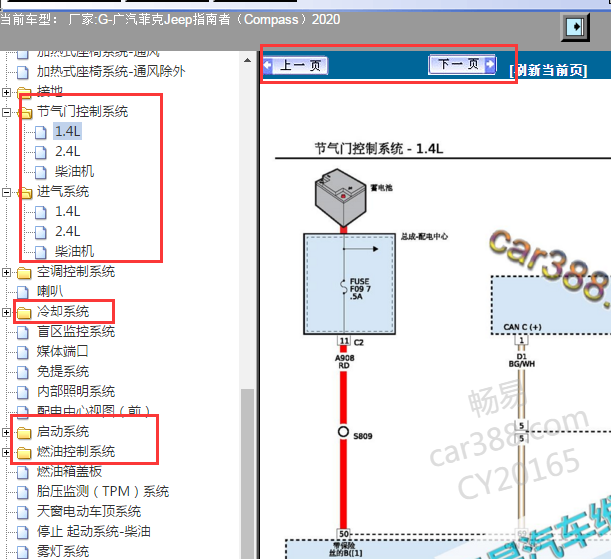Click the document icon beside 雾灯系统
Screen dimensions: 611x559
[x=23, y=552]
